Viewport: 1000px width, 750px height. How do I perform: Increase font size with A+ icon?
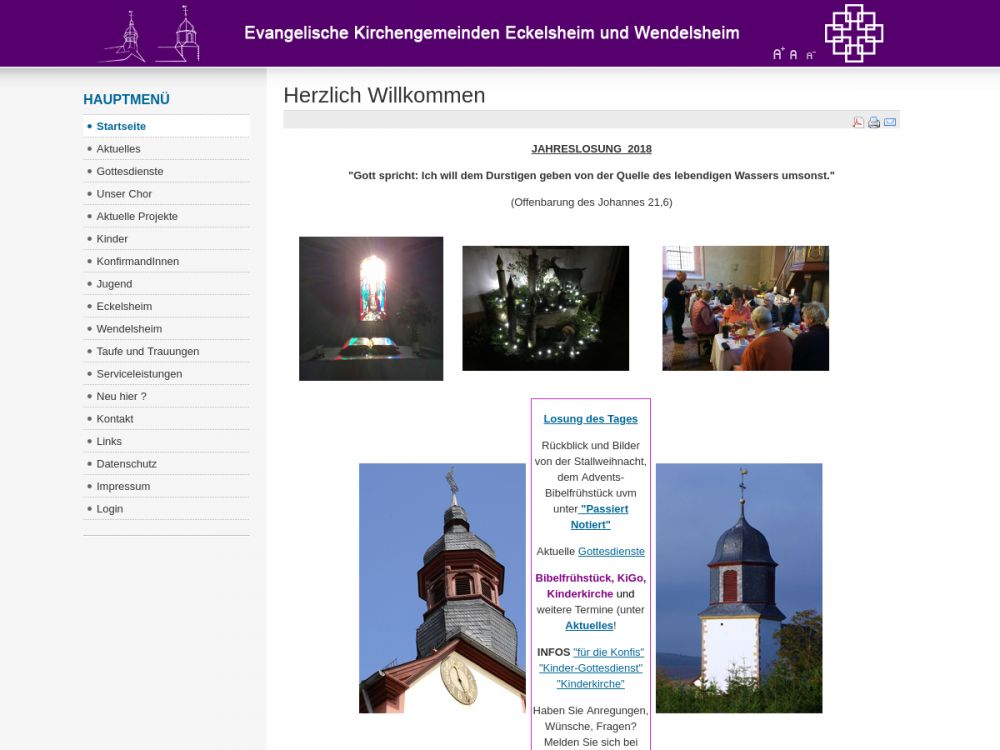(x=778, y=54)
